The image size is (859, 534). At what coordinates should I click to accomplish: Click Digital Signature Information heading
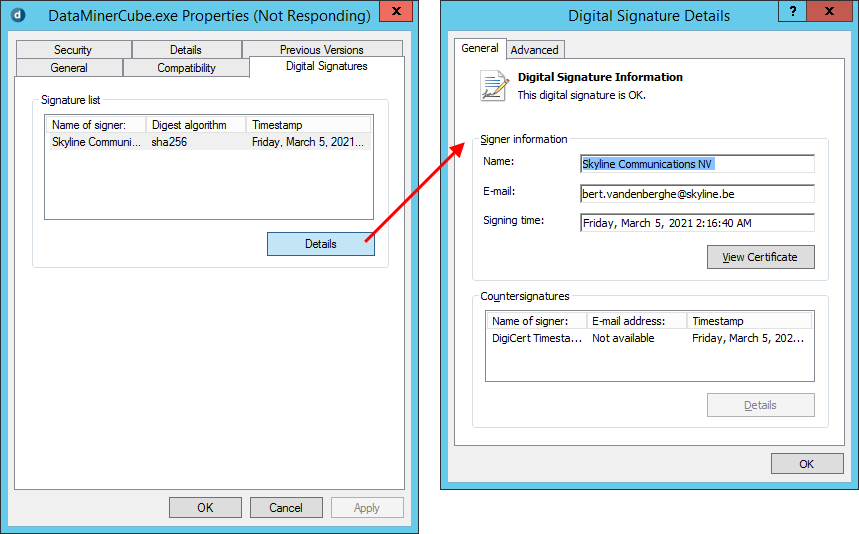tap(600, 77)
